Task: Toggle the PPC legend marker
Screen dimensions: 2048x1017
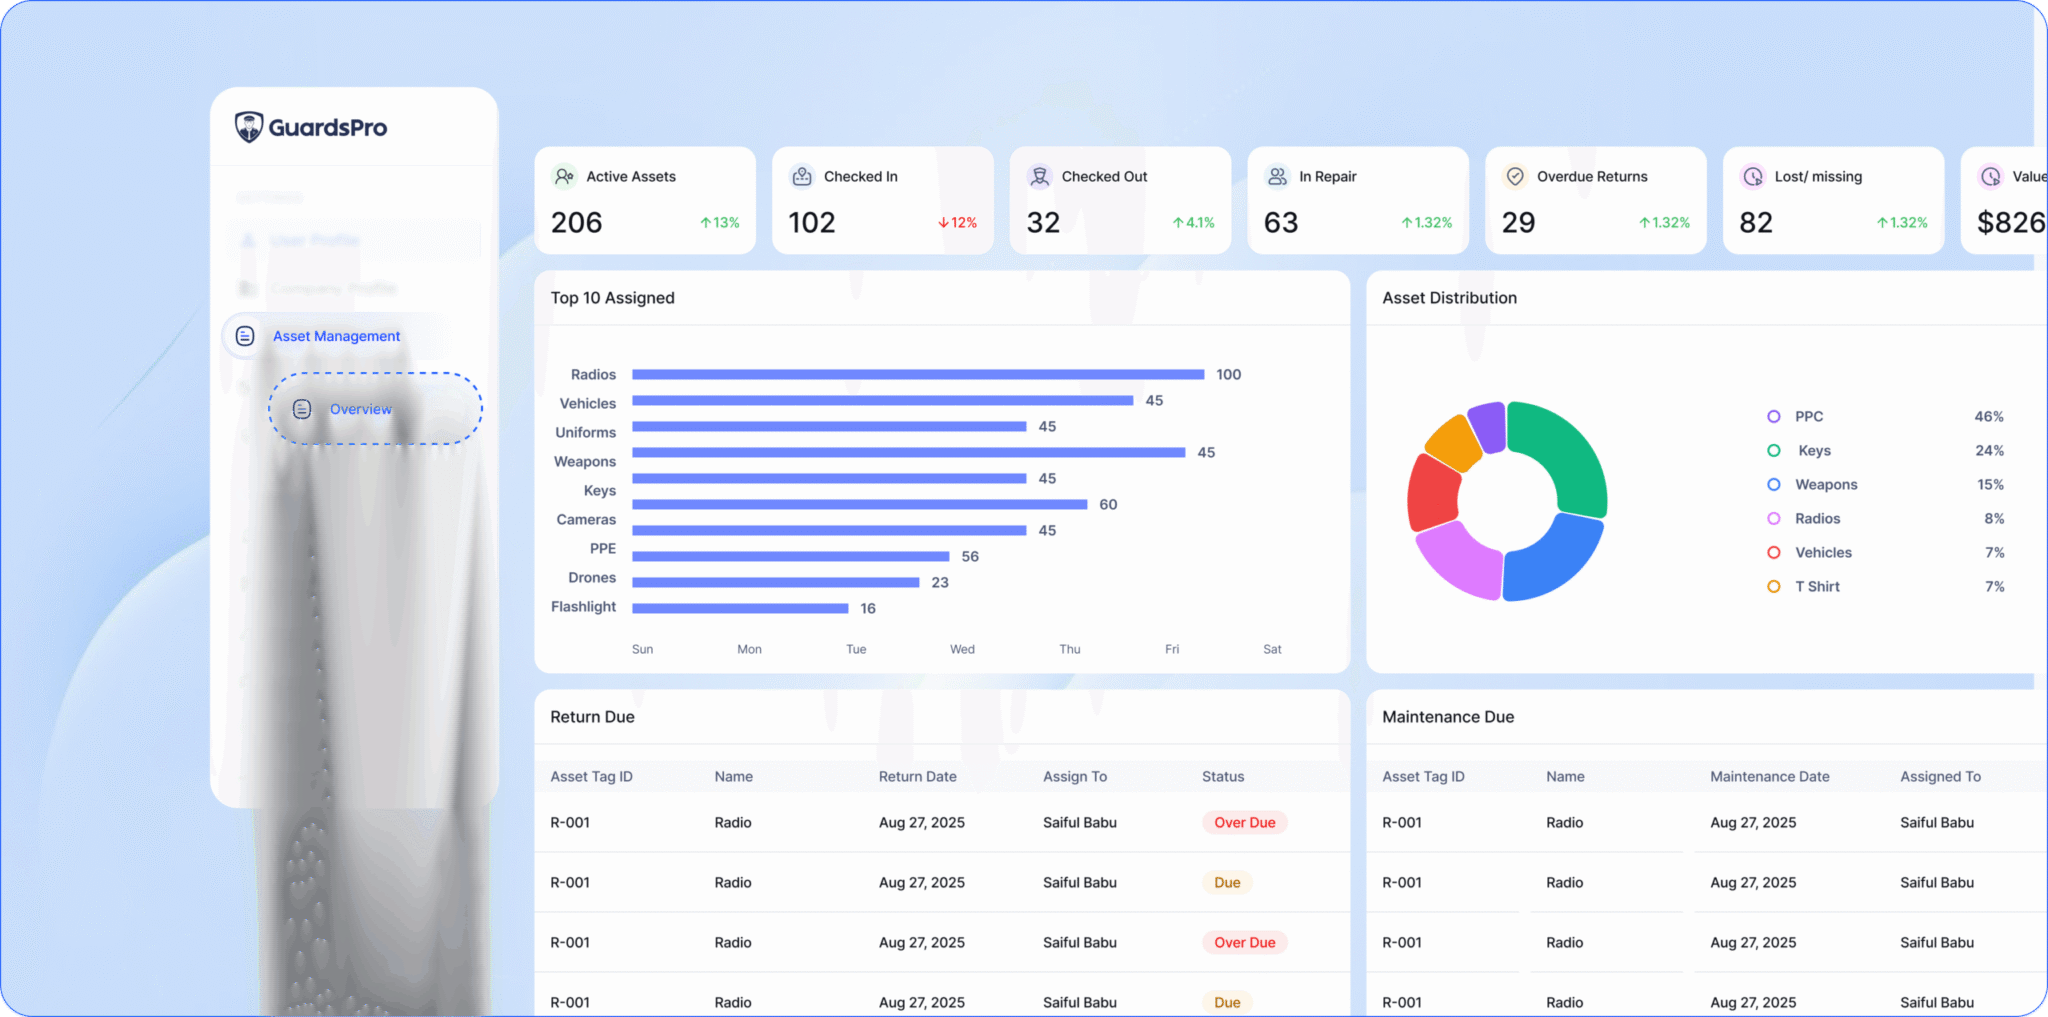Action: 1773,416
